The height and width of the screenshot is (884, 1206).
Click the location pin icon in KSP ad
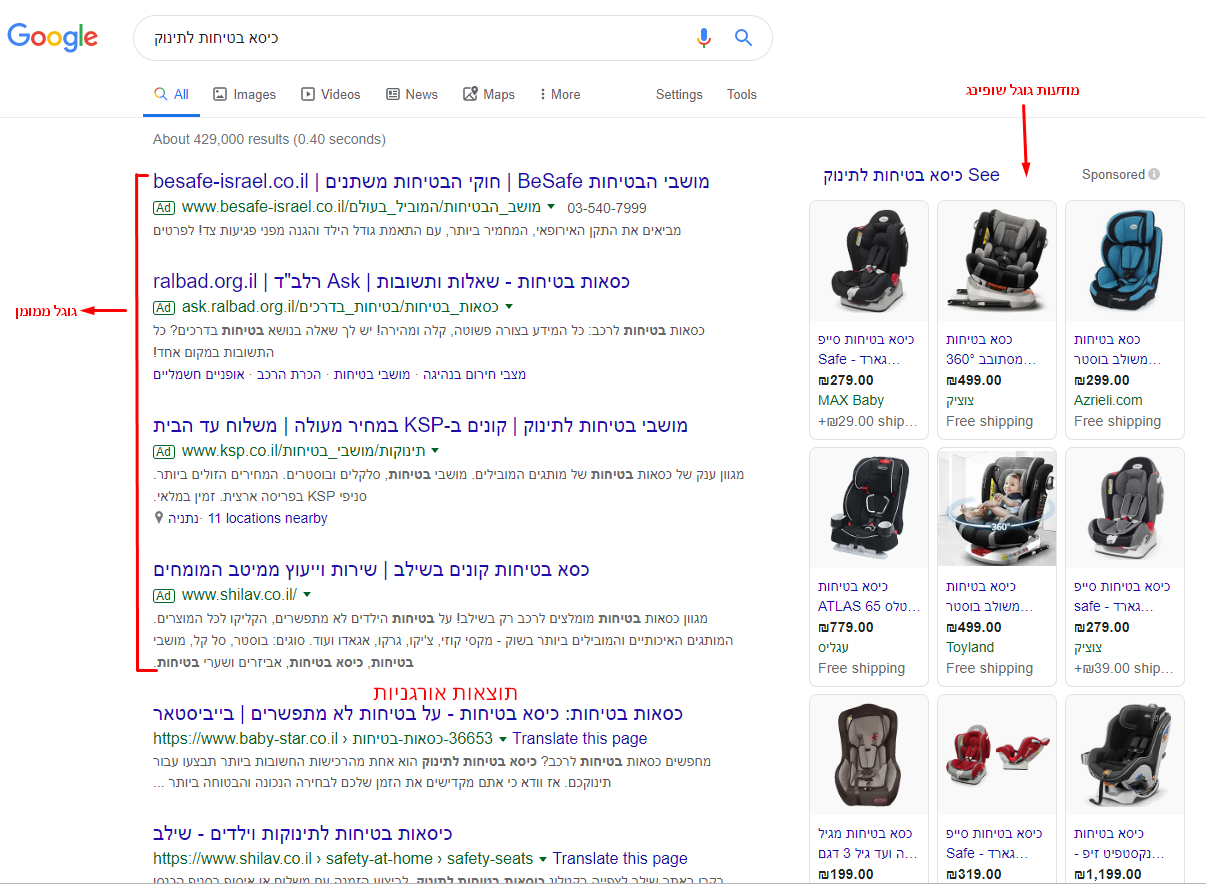pos(159,518)
